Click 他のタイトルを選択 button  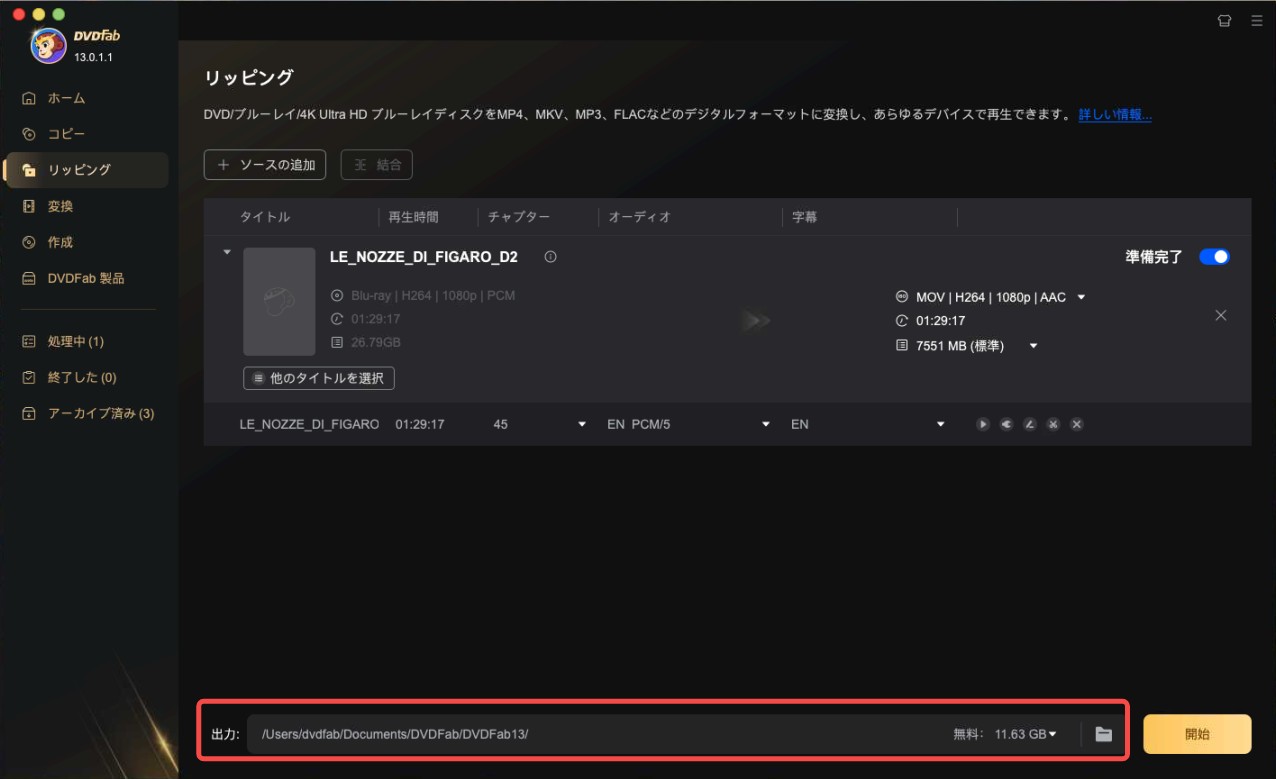319,378
